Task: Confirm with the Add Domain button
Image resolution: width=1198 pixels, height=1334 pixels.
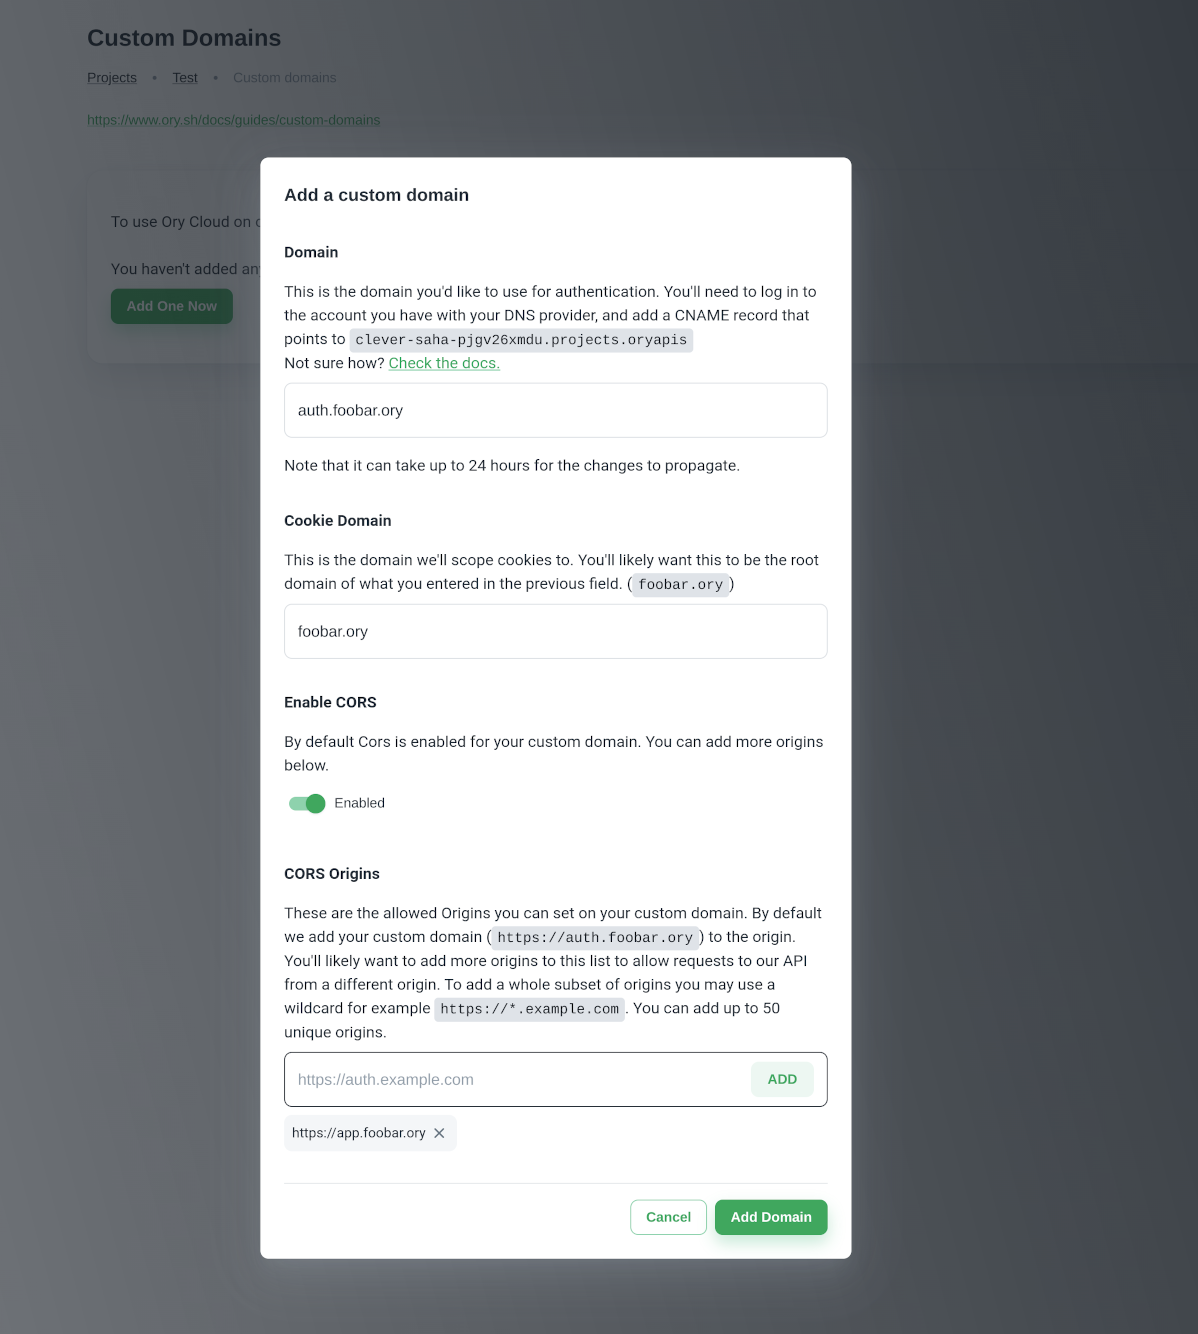Action: coord(771,1217)
